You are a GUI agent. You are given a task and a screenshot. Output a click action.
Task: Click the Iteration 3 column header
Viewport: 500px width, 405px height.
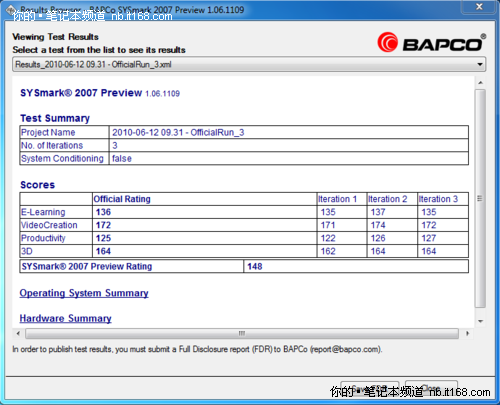click(x=438, y=199)
